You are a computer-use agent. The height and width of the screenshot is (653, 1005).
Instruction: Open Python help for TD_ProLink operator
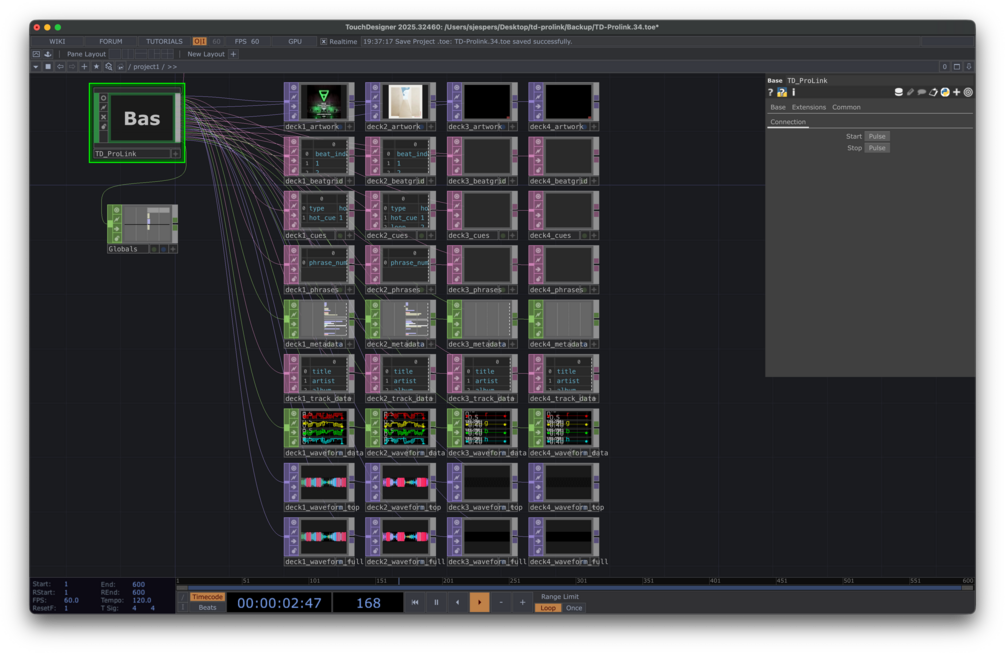coord(782,92)
